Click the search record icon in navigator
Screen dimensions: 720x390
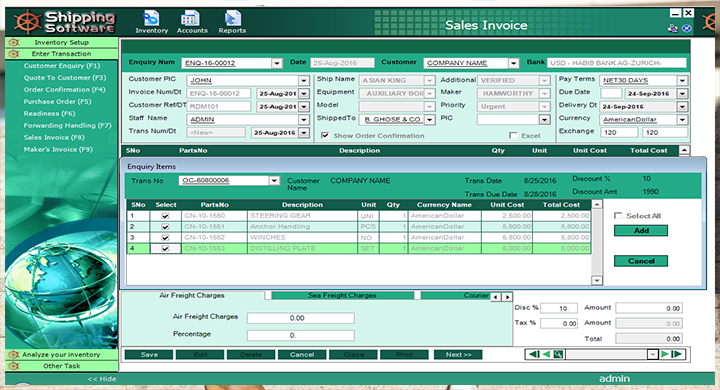click(x=558, y=354)
